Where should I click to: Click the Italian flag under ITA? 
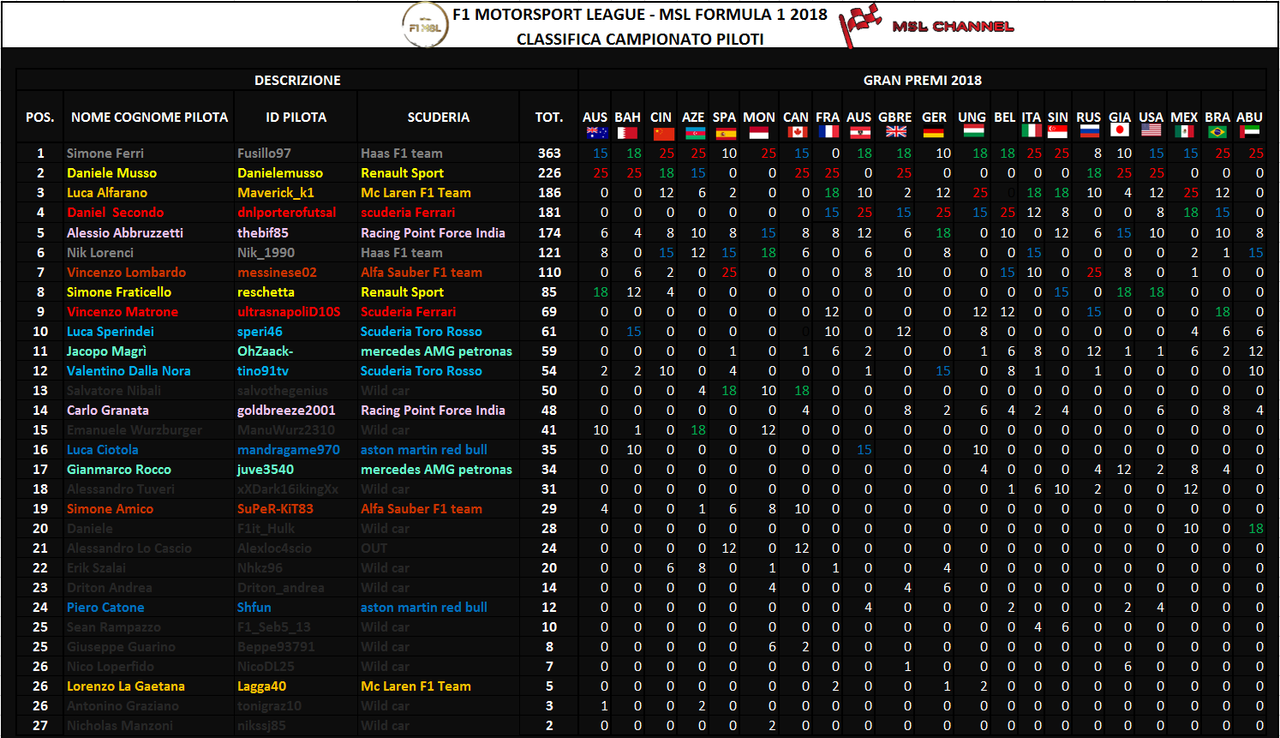pyautogui.click(x=1032, y=132)
